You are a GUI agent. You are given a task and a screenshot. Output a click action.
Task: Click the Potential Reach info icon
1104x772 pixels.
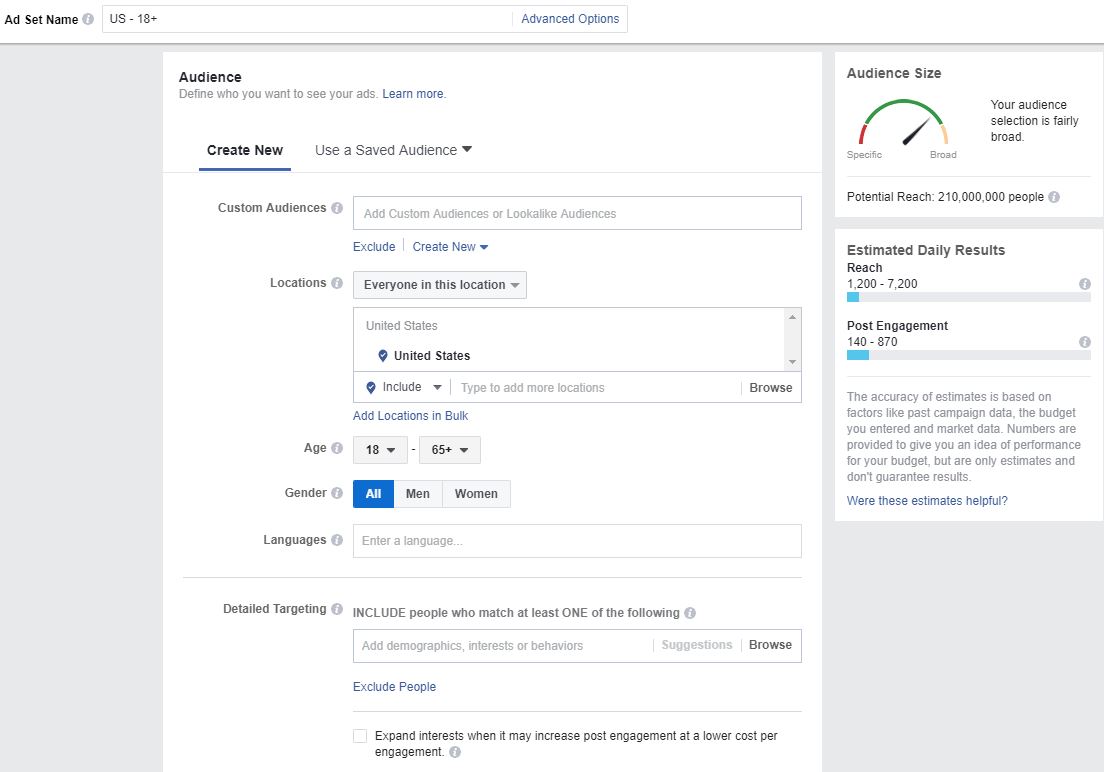point(1053,197)
